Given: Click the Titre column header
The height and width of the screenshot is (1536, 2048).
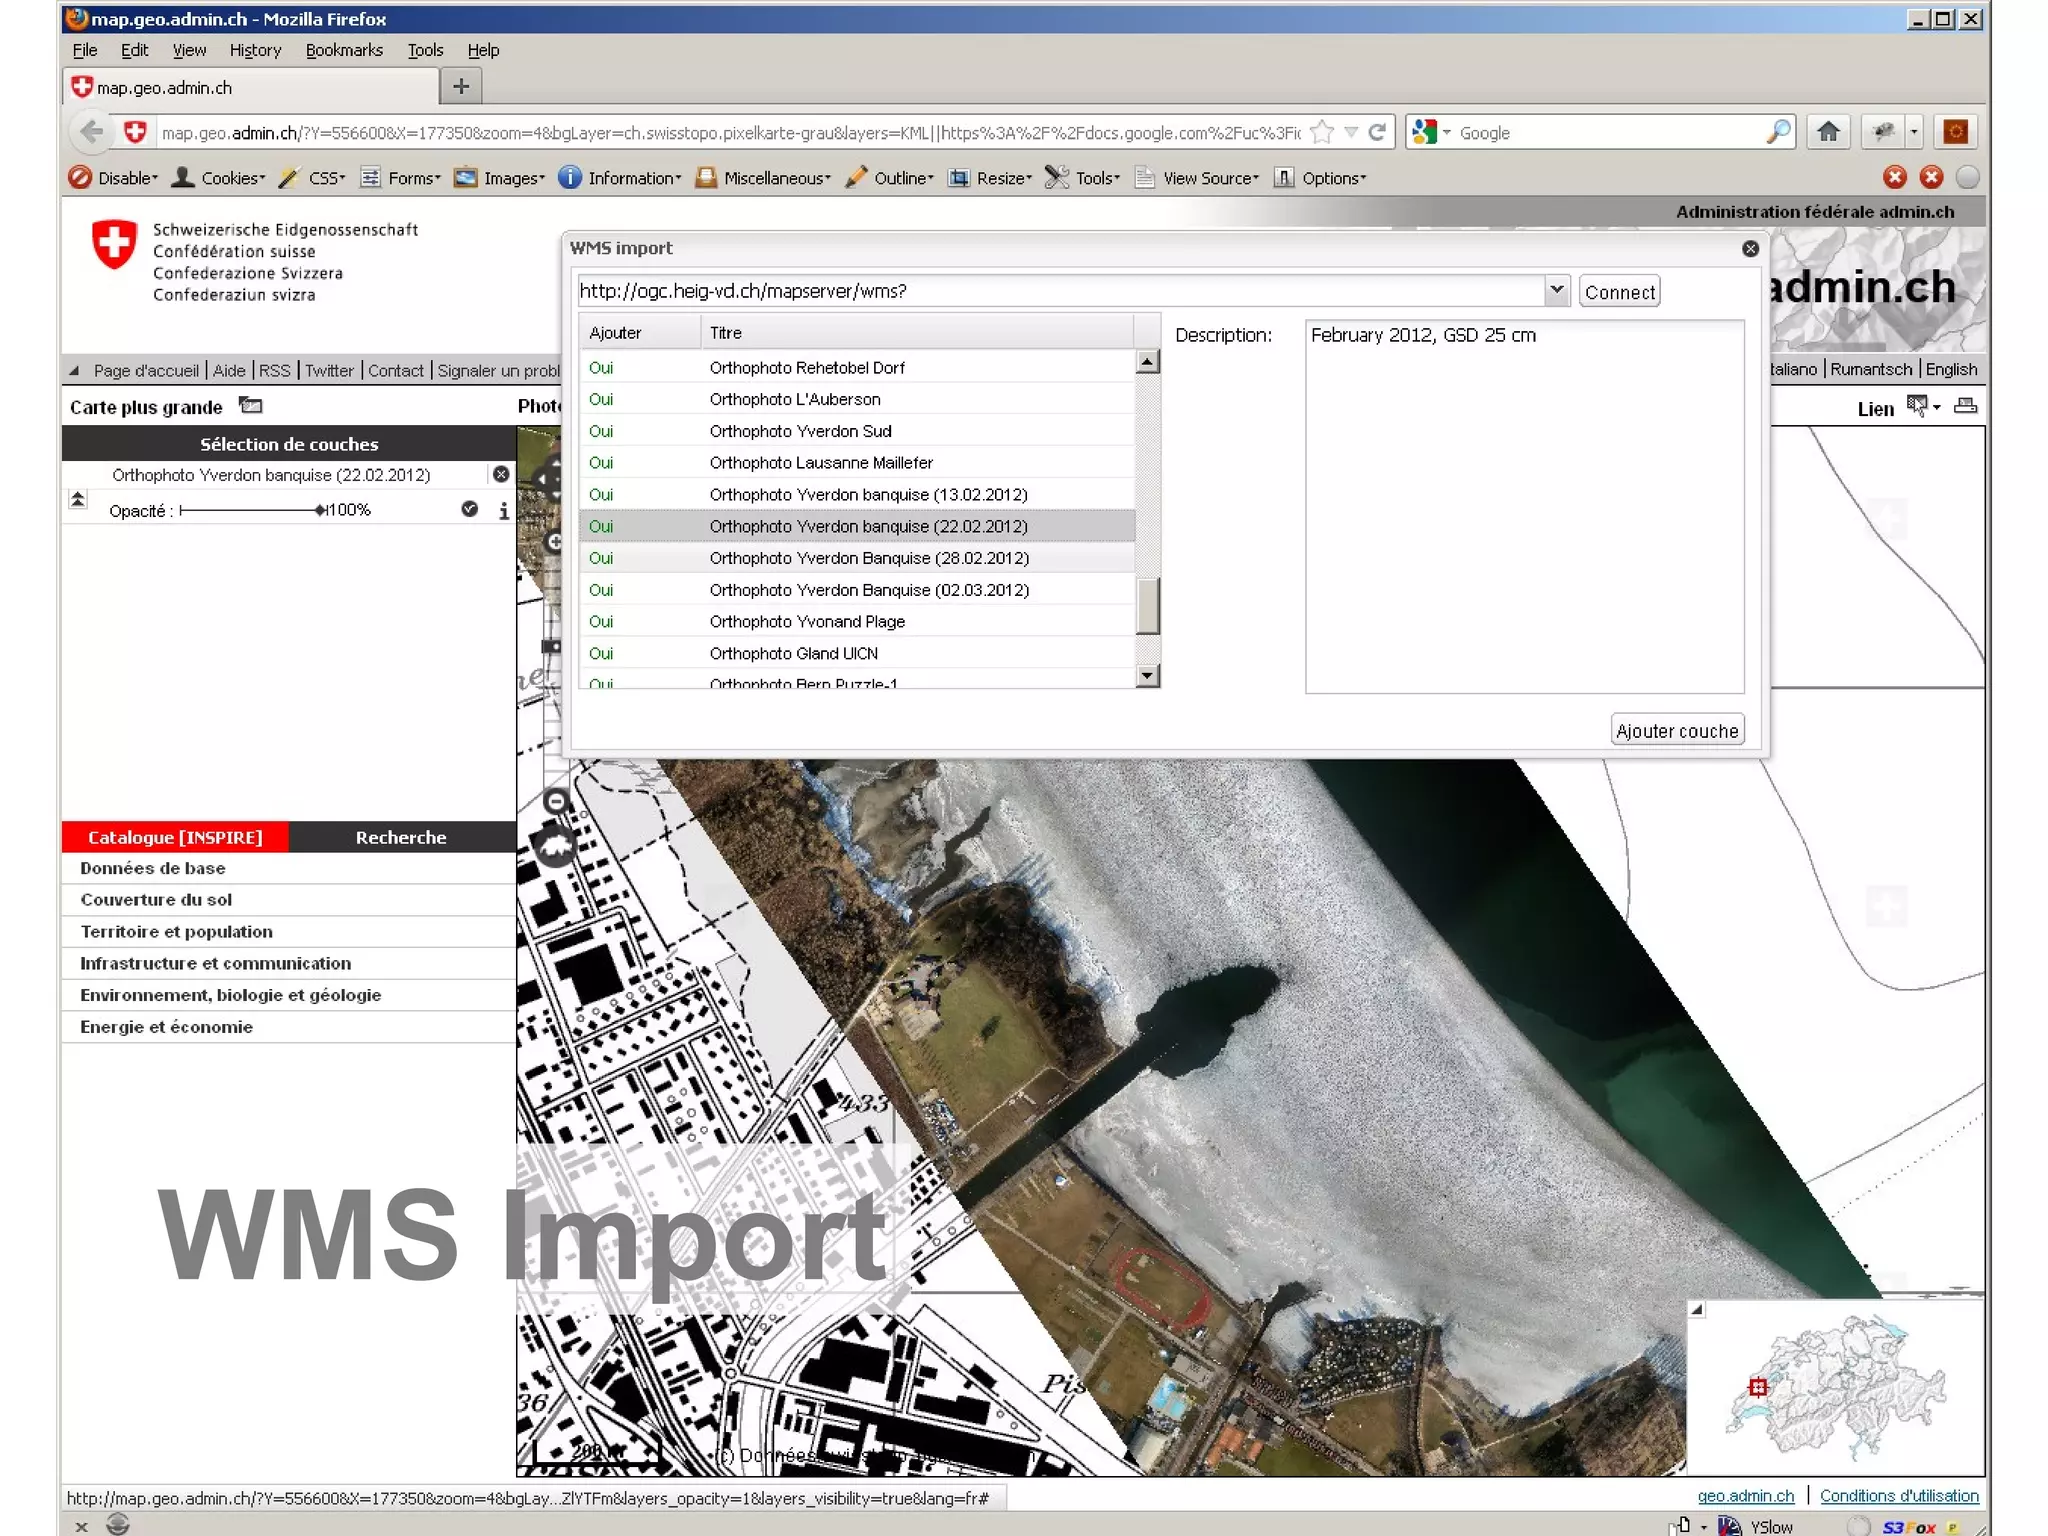Looking at the screenshot, I should pos(917,332).
